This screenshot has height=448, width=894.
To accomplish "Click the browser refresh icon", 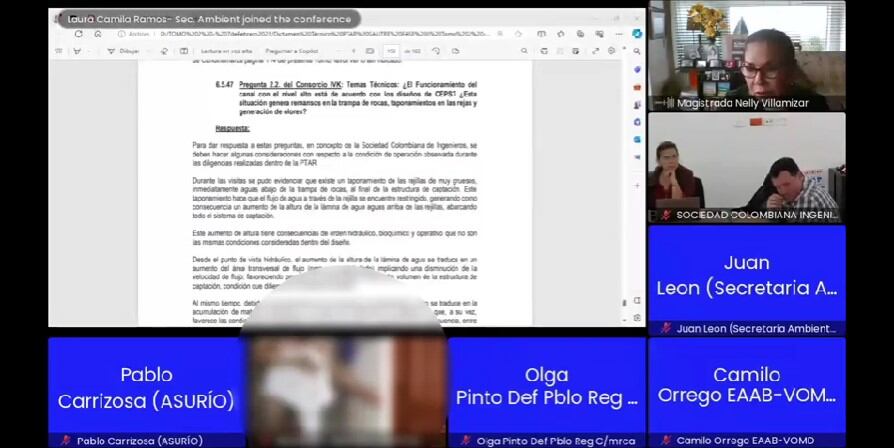I will click(79, 34).
